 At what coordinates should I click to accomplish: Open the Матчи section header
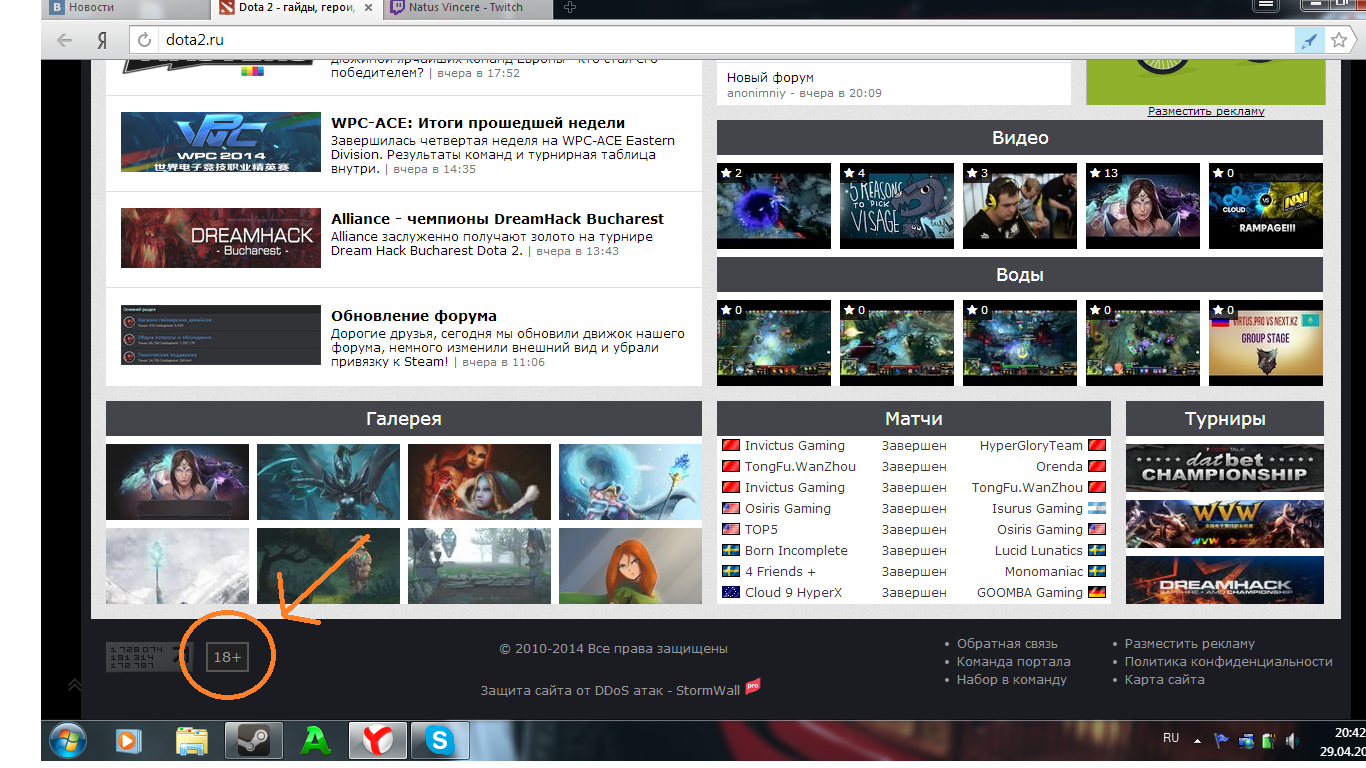[x=914, y=419]
